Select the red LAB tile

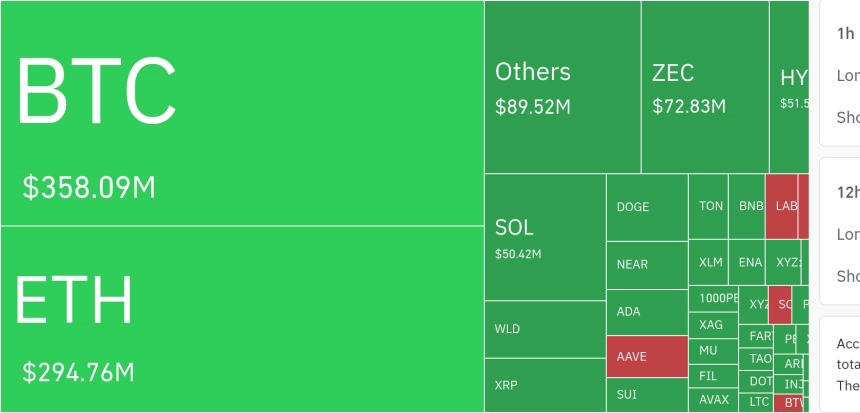782,206
